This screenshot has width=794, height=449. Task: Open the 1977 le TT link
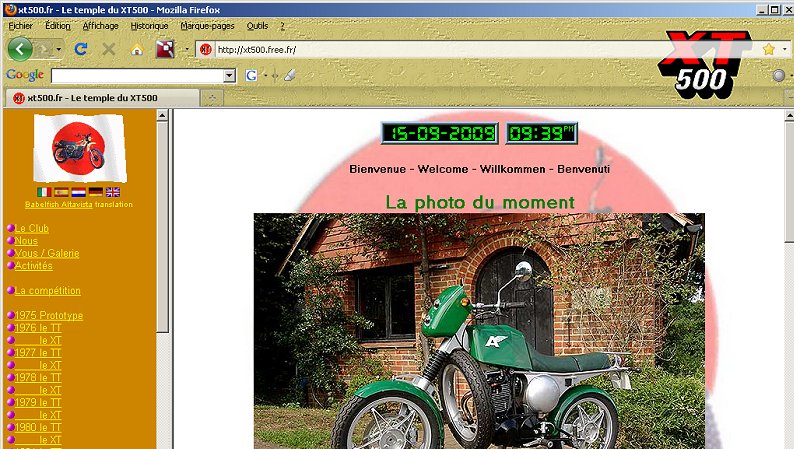pos(38,352)
